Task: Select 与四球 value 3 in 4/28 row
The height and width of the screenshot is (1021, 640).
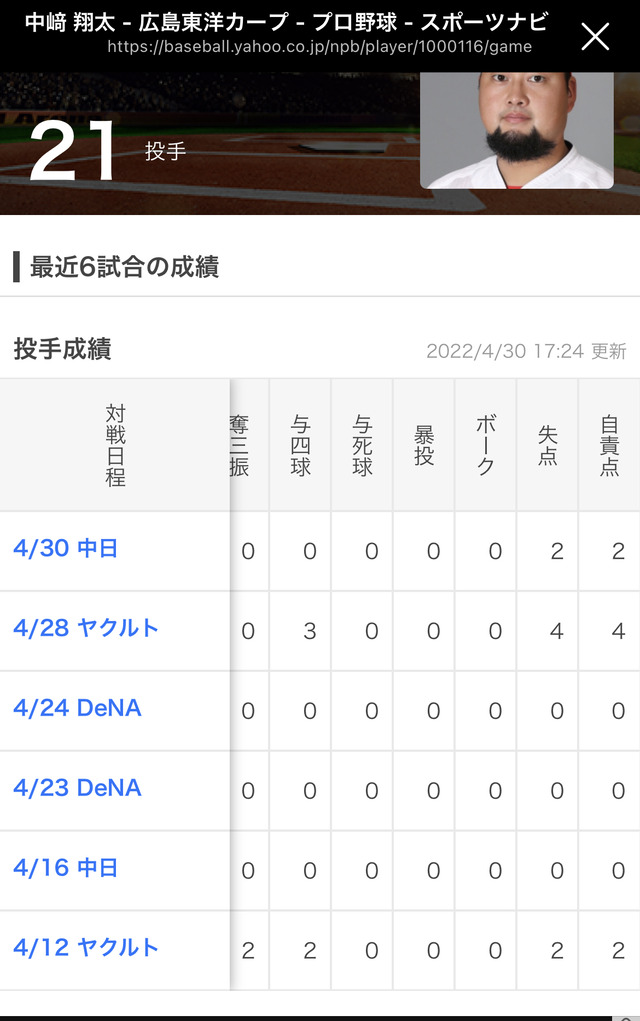Action: 309,631
